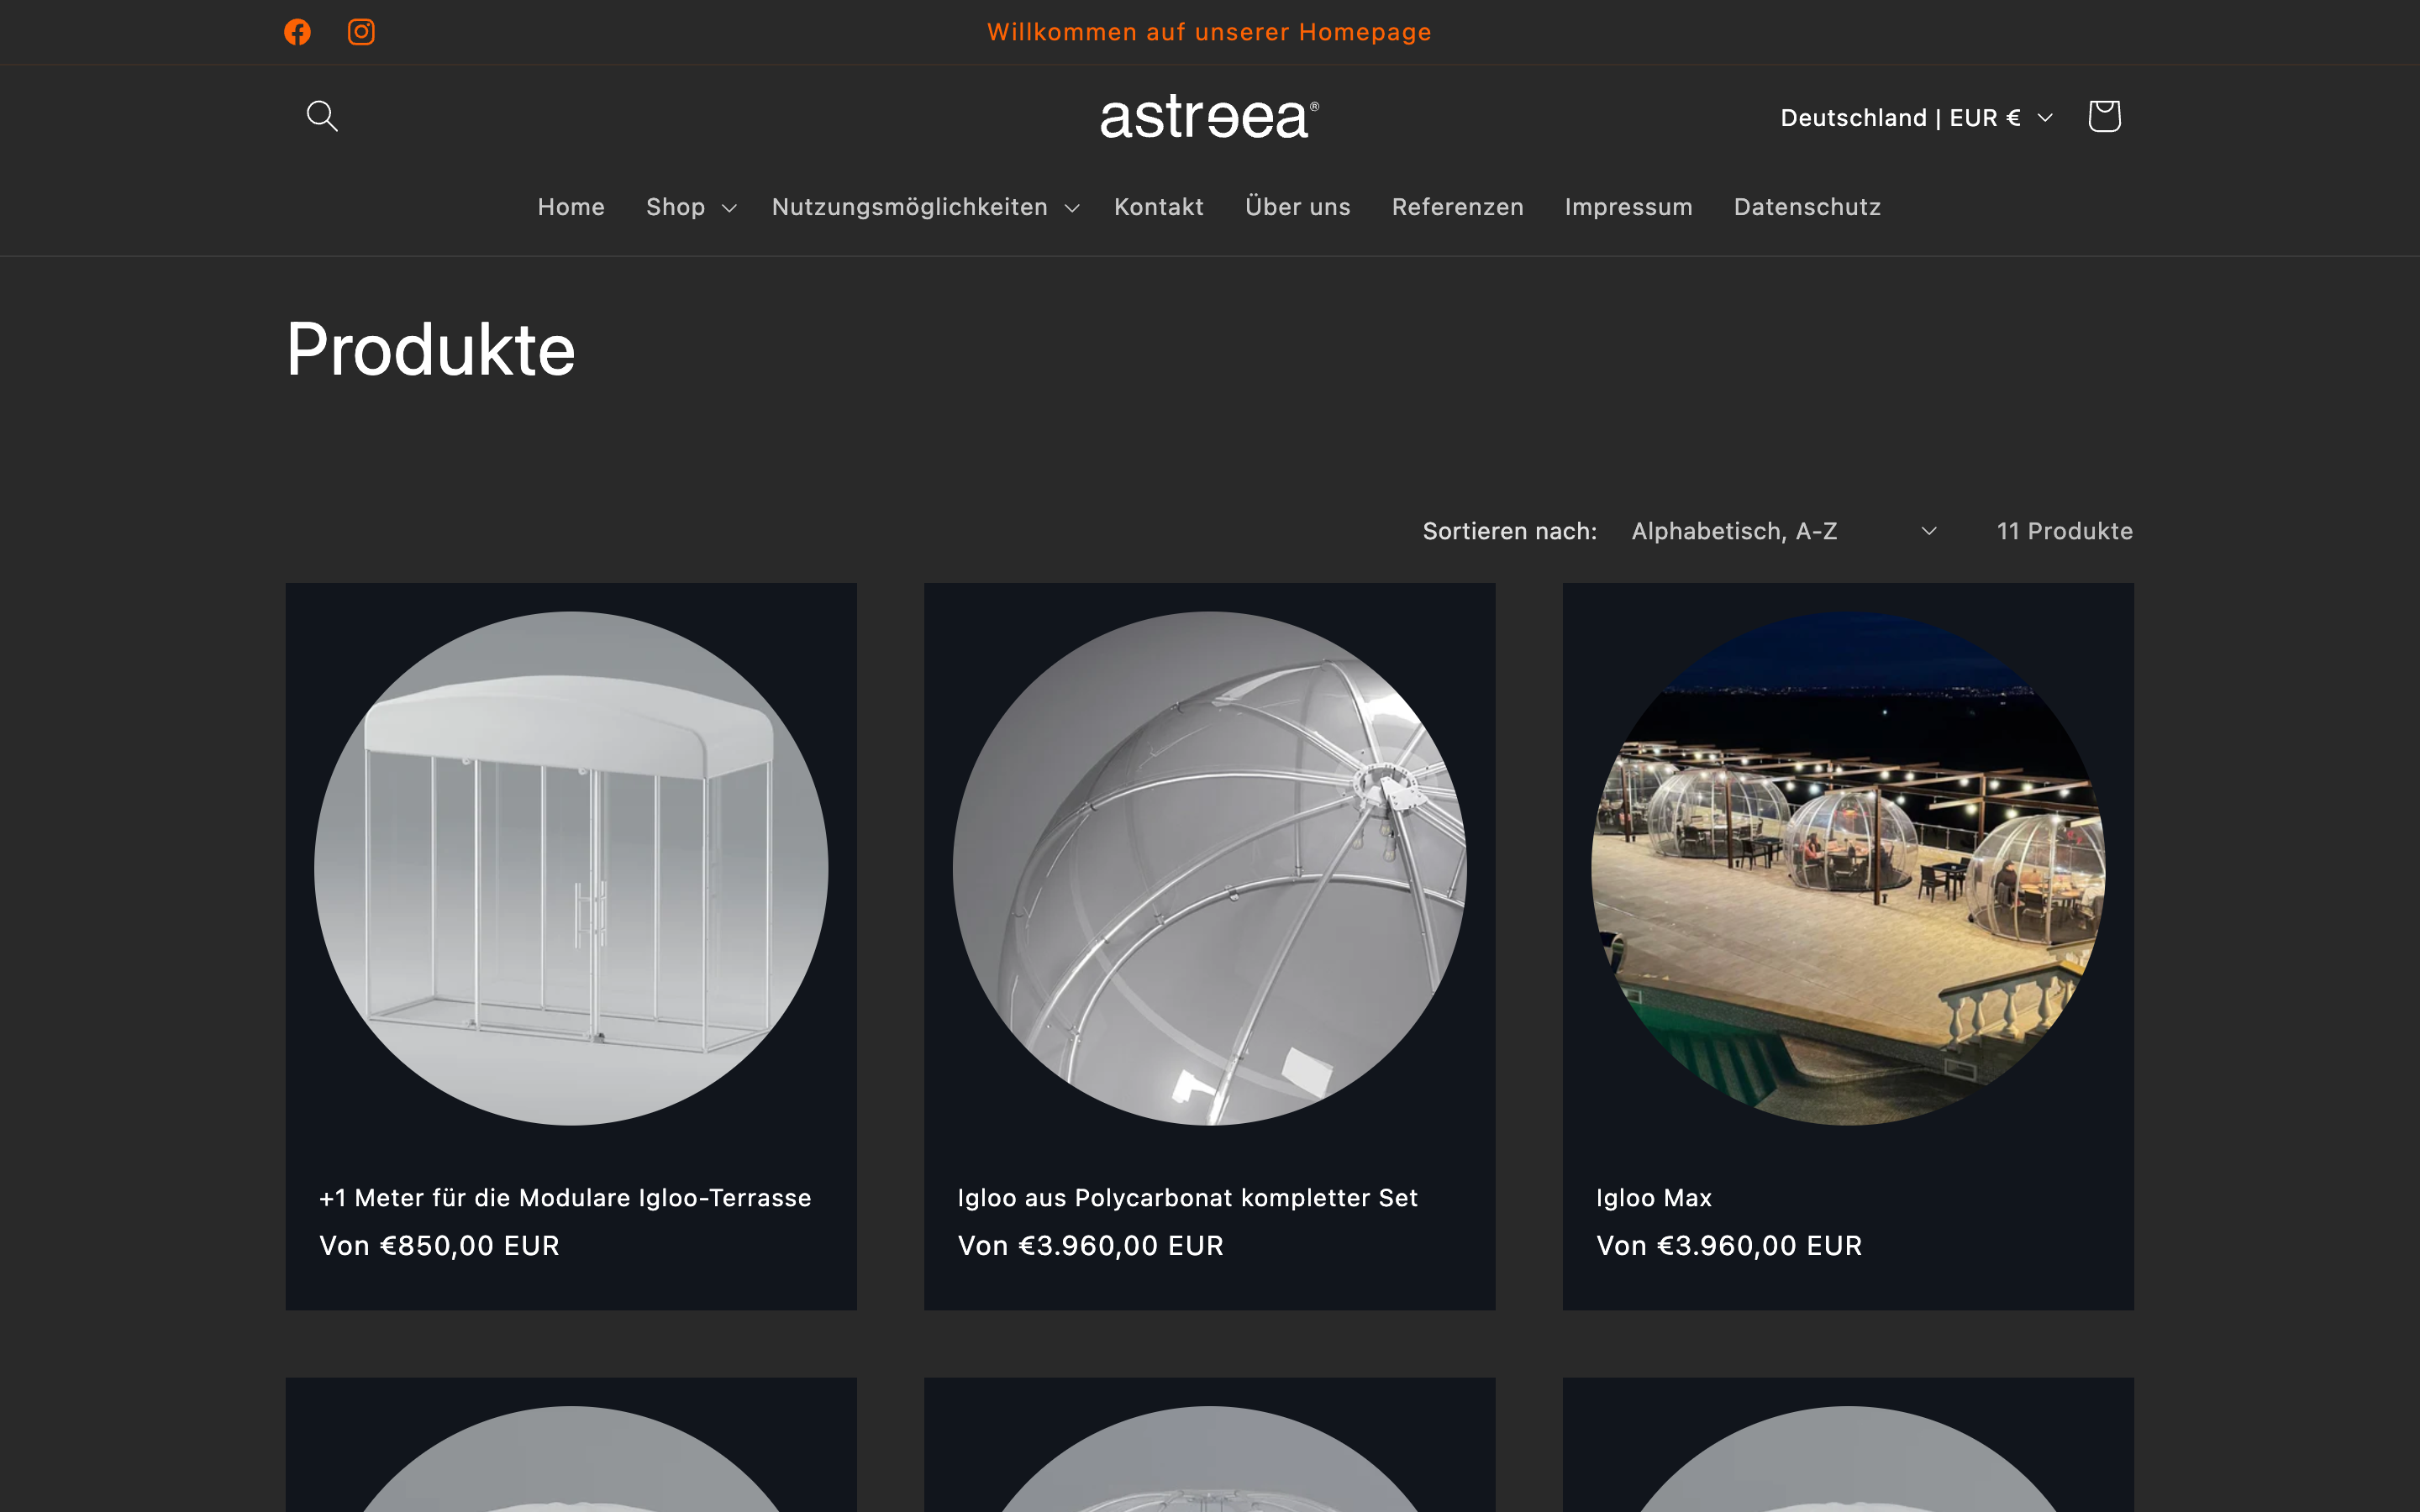Click the Willkommen auf unserer Homepage banner
Screen dimensions: 2420x1512
1209,31
